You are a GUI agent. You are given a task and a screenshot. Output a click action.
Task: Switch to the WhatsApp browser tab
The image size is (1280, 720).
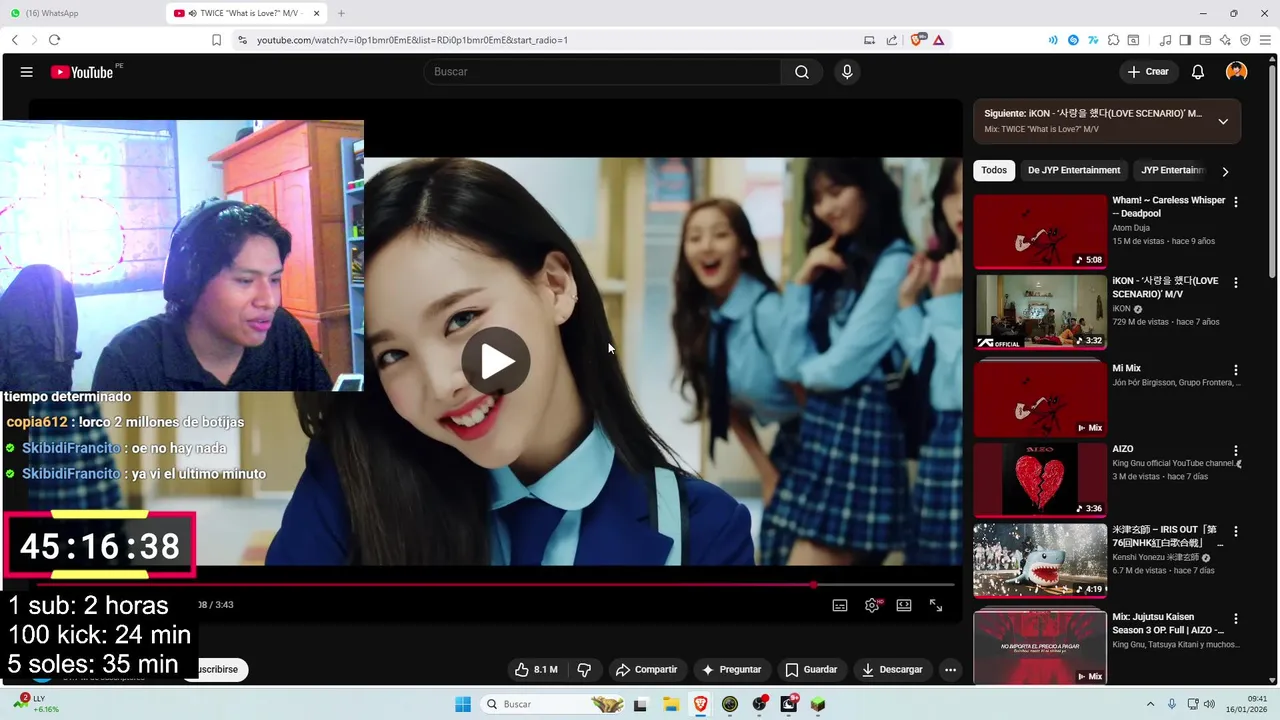(80, 13)
